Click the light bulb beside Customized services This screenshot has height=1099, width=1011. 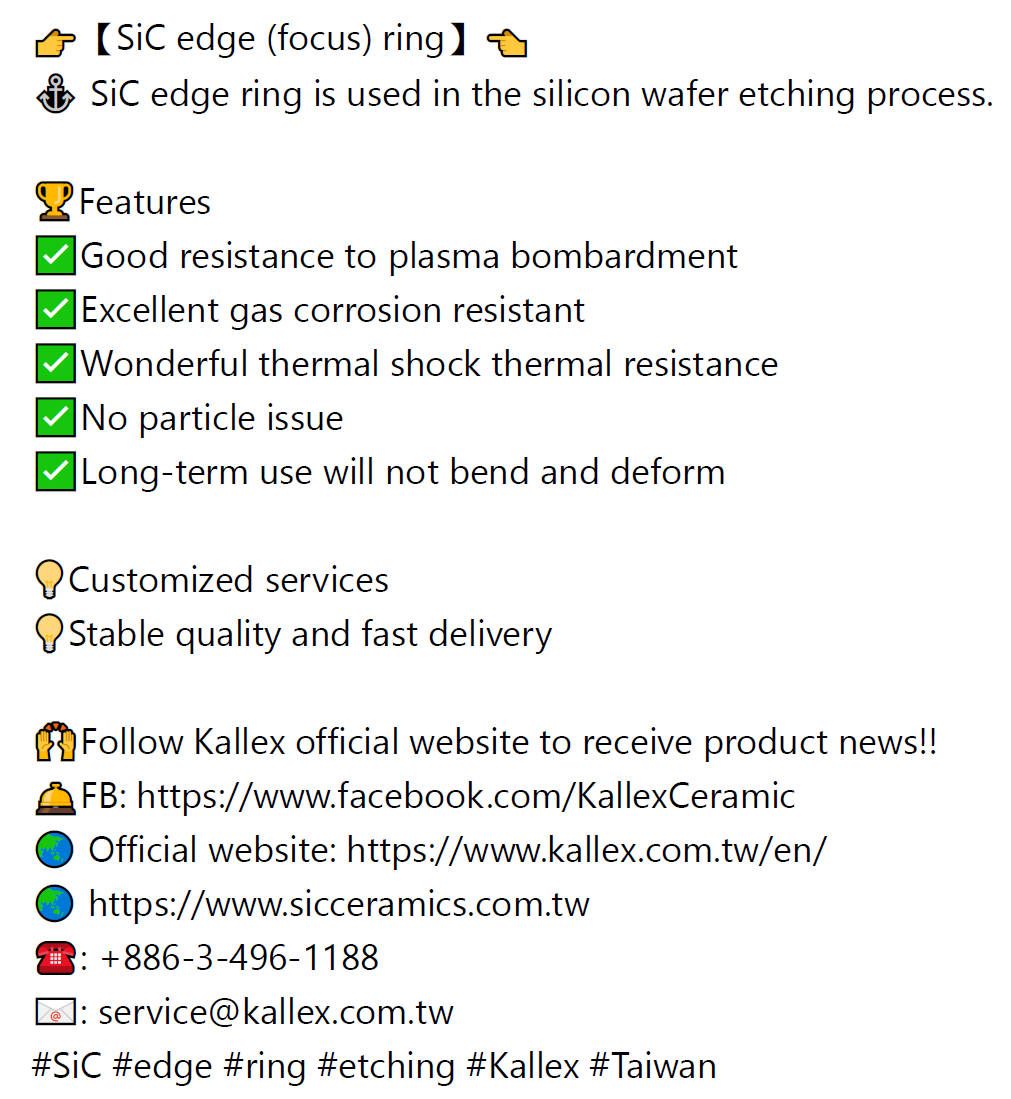click(x=48, y=581)
